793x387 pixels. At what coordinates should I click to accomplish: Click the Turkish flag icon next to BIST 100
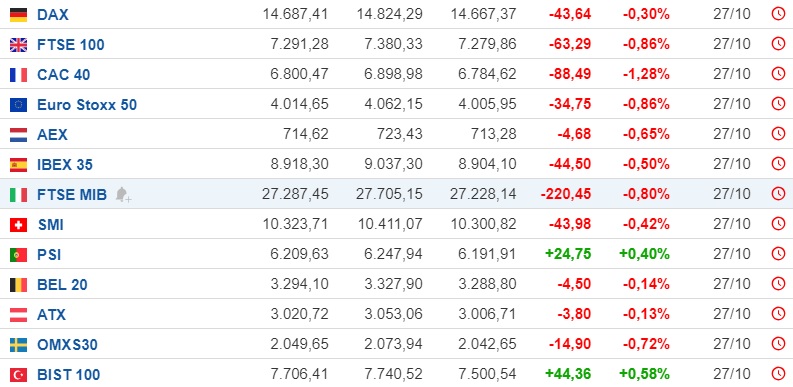point(18,375)
